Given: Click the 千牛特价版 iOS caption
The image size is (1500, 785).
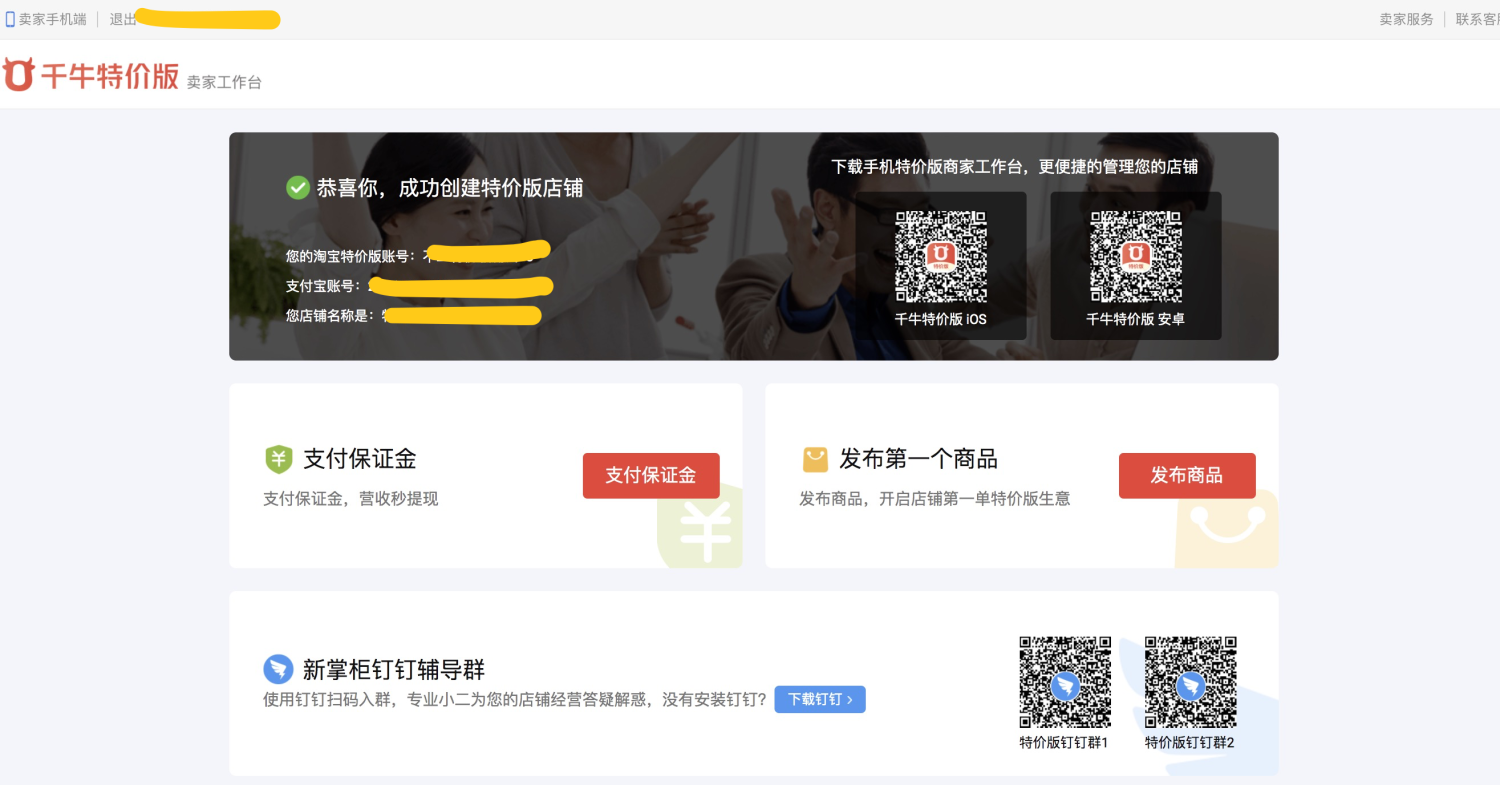Looking at the screenshot, I should click(940, 319).
